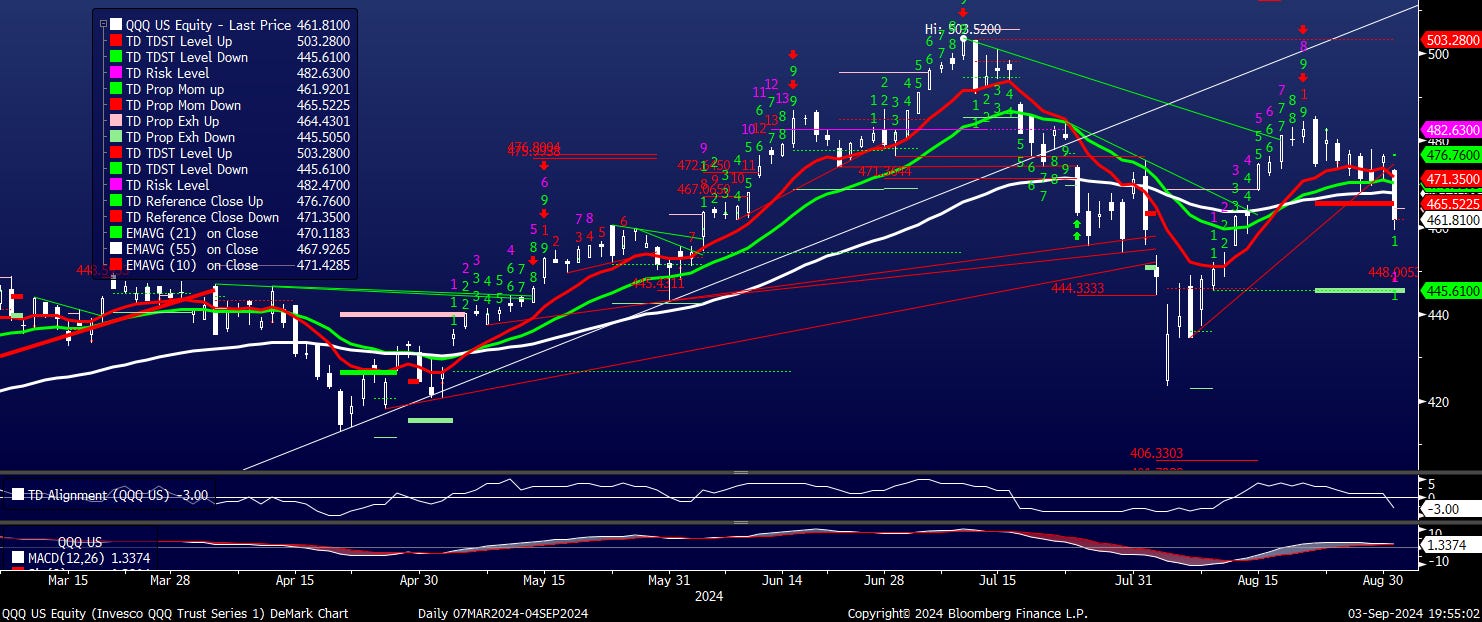The width and height of the screenshot is (1482, 622).
Task: Click the red 465.5225 price axis tag
Action: 1452,203
